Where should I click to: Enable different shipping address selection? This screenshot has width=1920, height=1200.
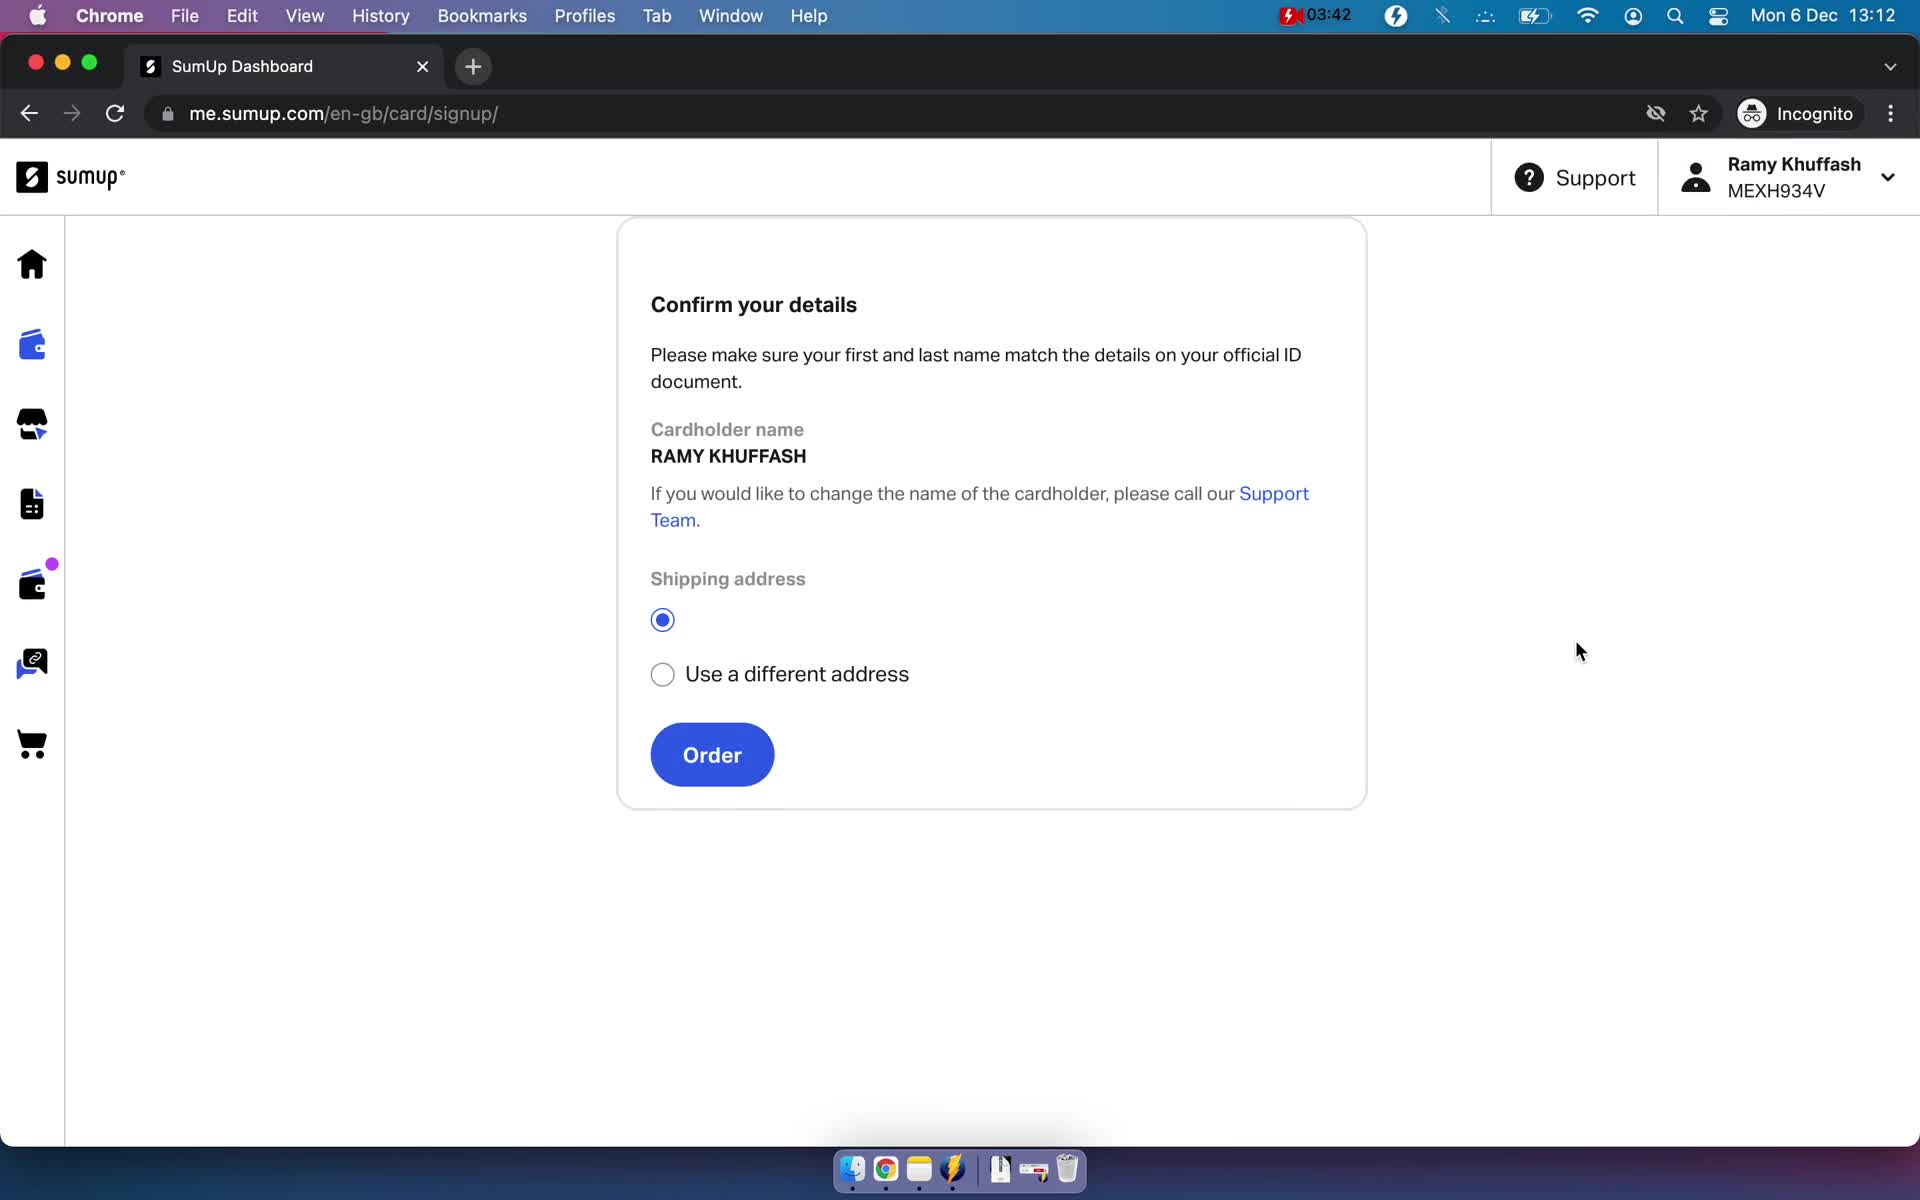pyautogui.click(x=662, y=673)
